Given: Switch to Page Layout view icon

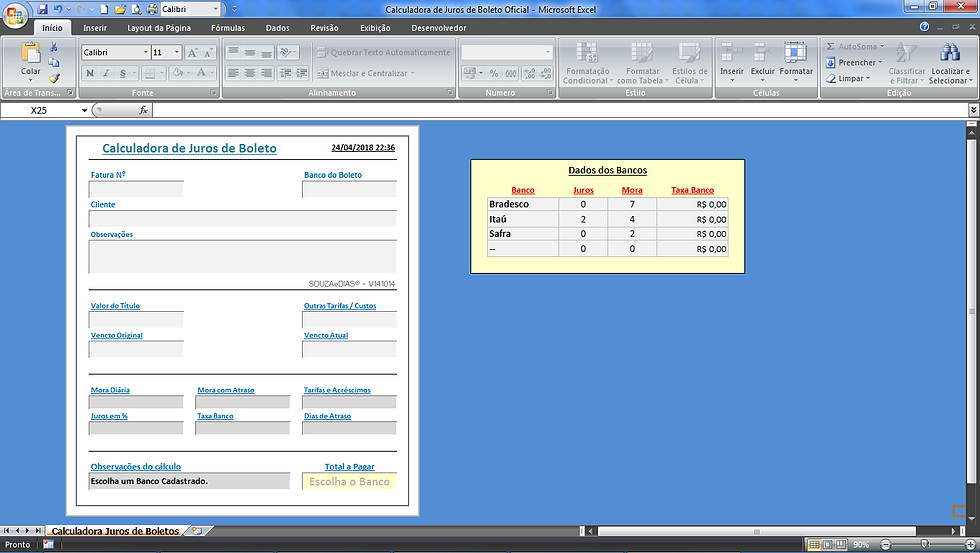Looking at the screenshot, I should (x=828, y=544).
